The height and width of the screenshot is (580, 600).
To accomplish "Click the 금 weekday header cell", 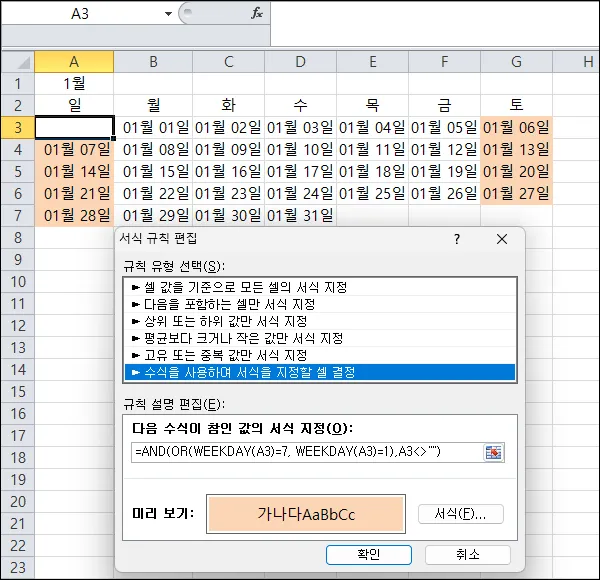I will [x=444, y=105].
